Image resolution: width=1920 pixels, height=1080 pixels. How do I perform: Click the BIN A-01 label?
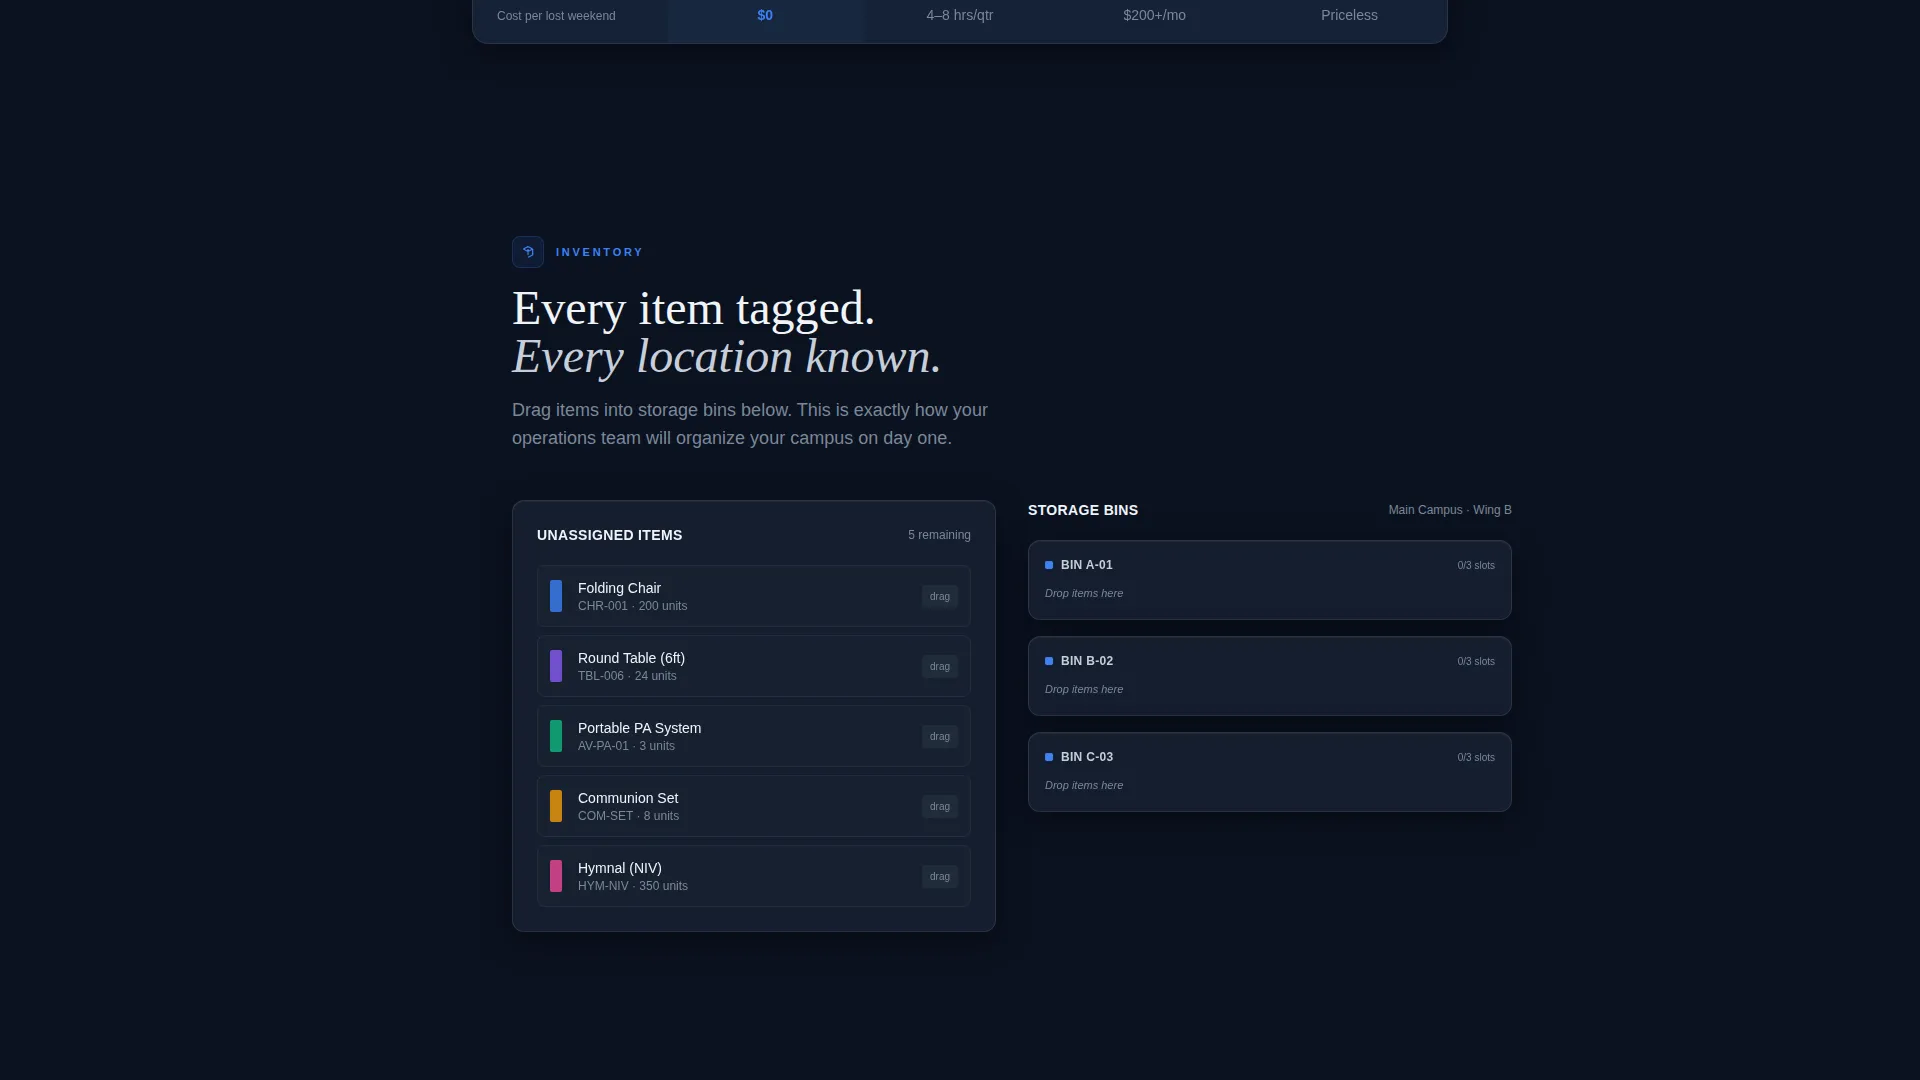click(x=1086, y=565)
